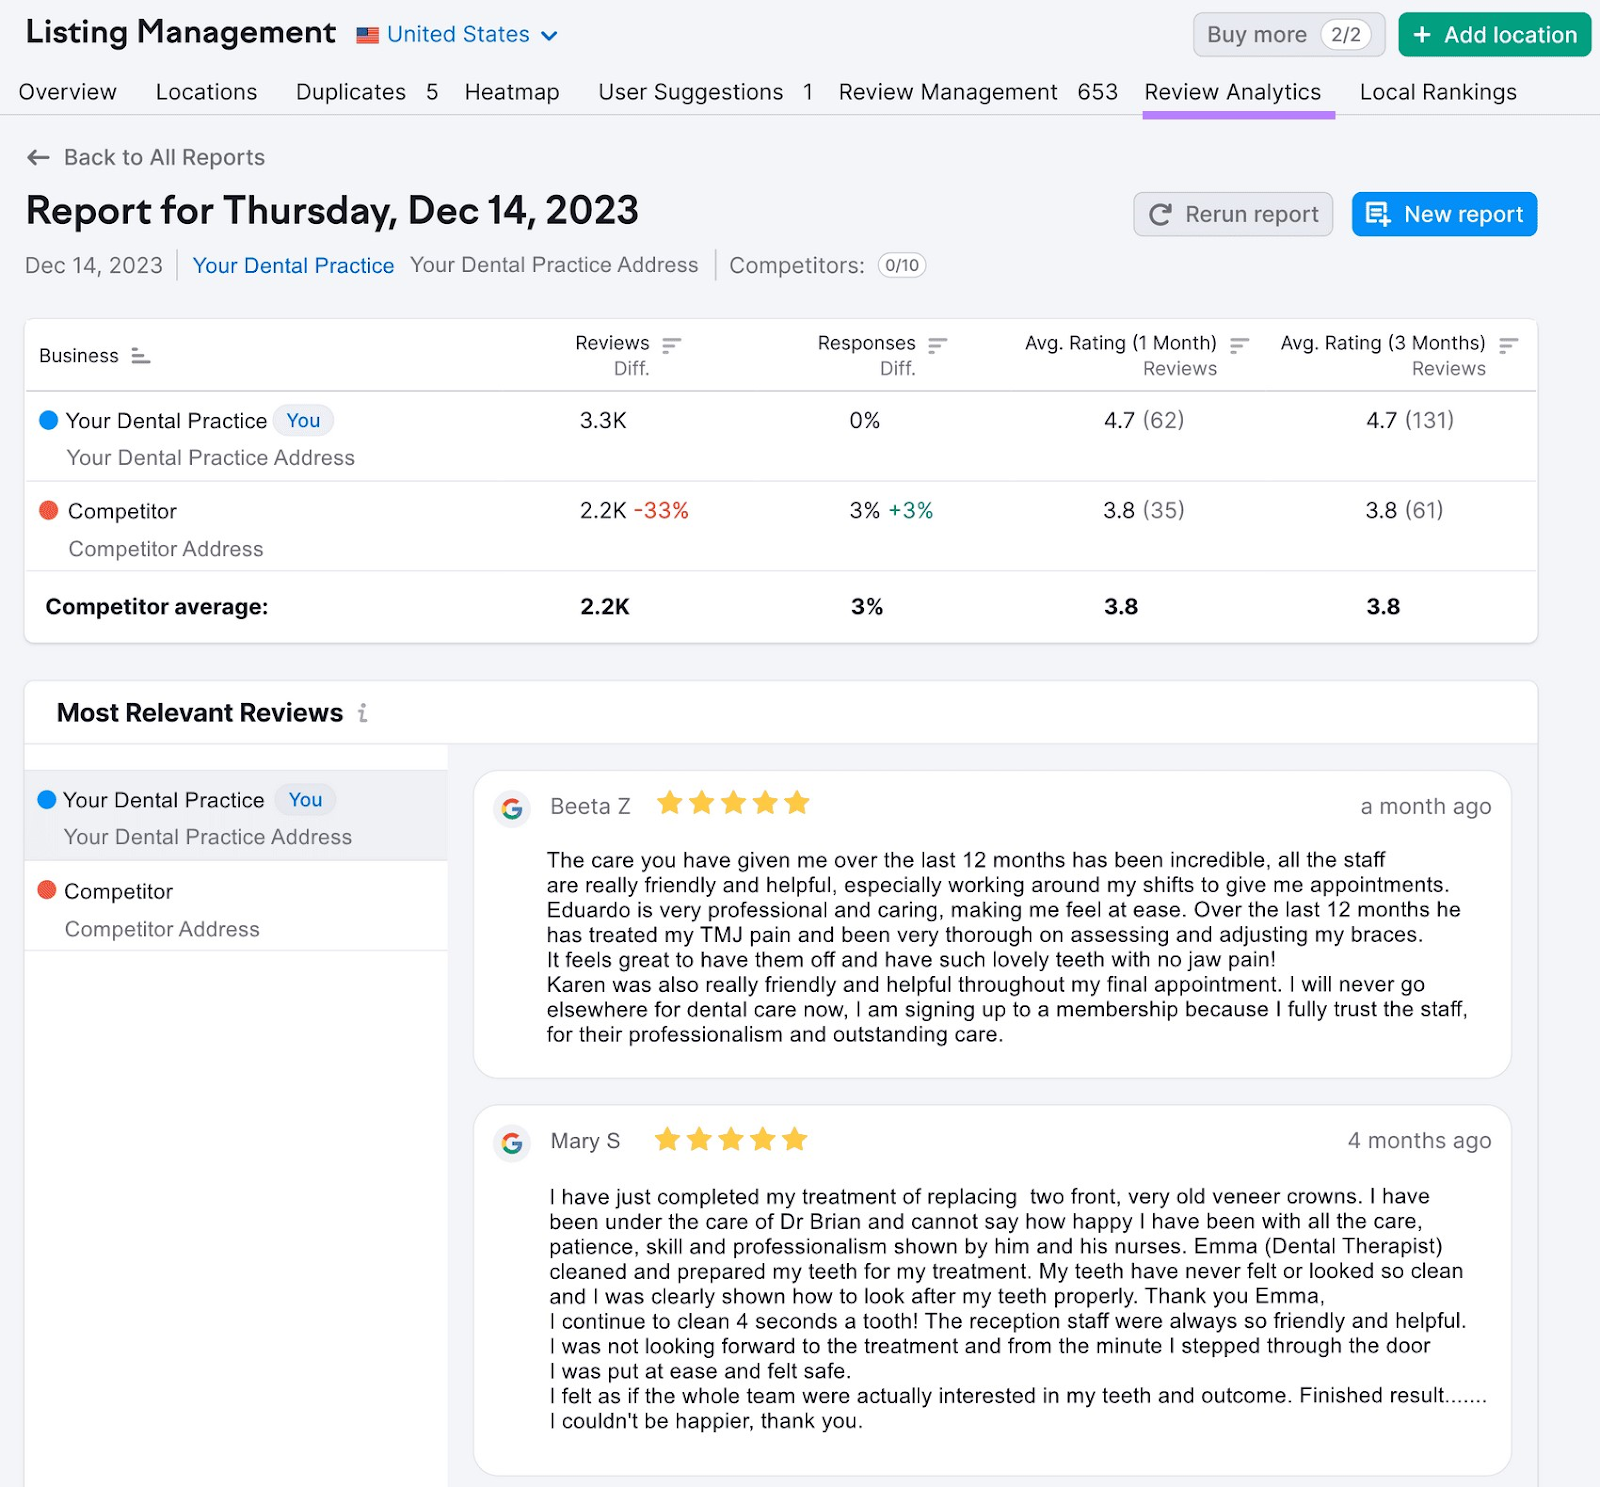Click the chevron next to United States

coord(548,35)
